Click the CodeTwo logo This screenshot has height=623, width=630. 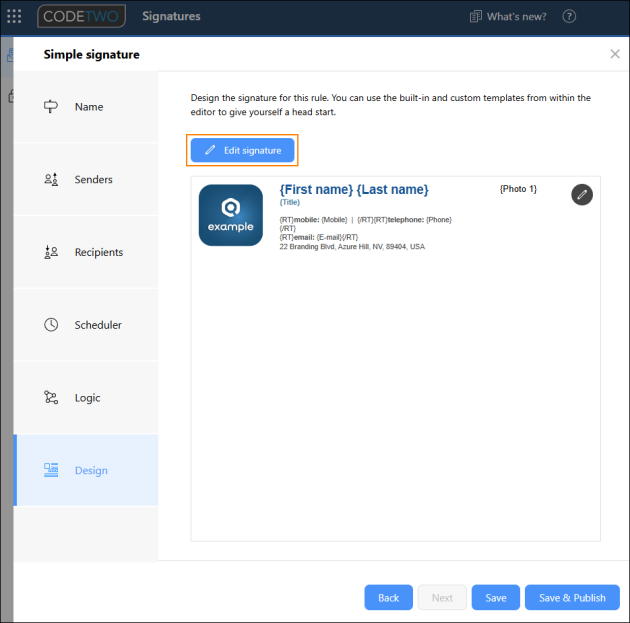(x=81, y=16)
